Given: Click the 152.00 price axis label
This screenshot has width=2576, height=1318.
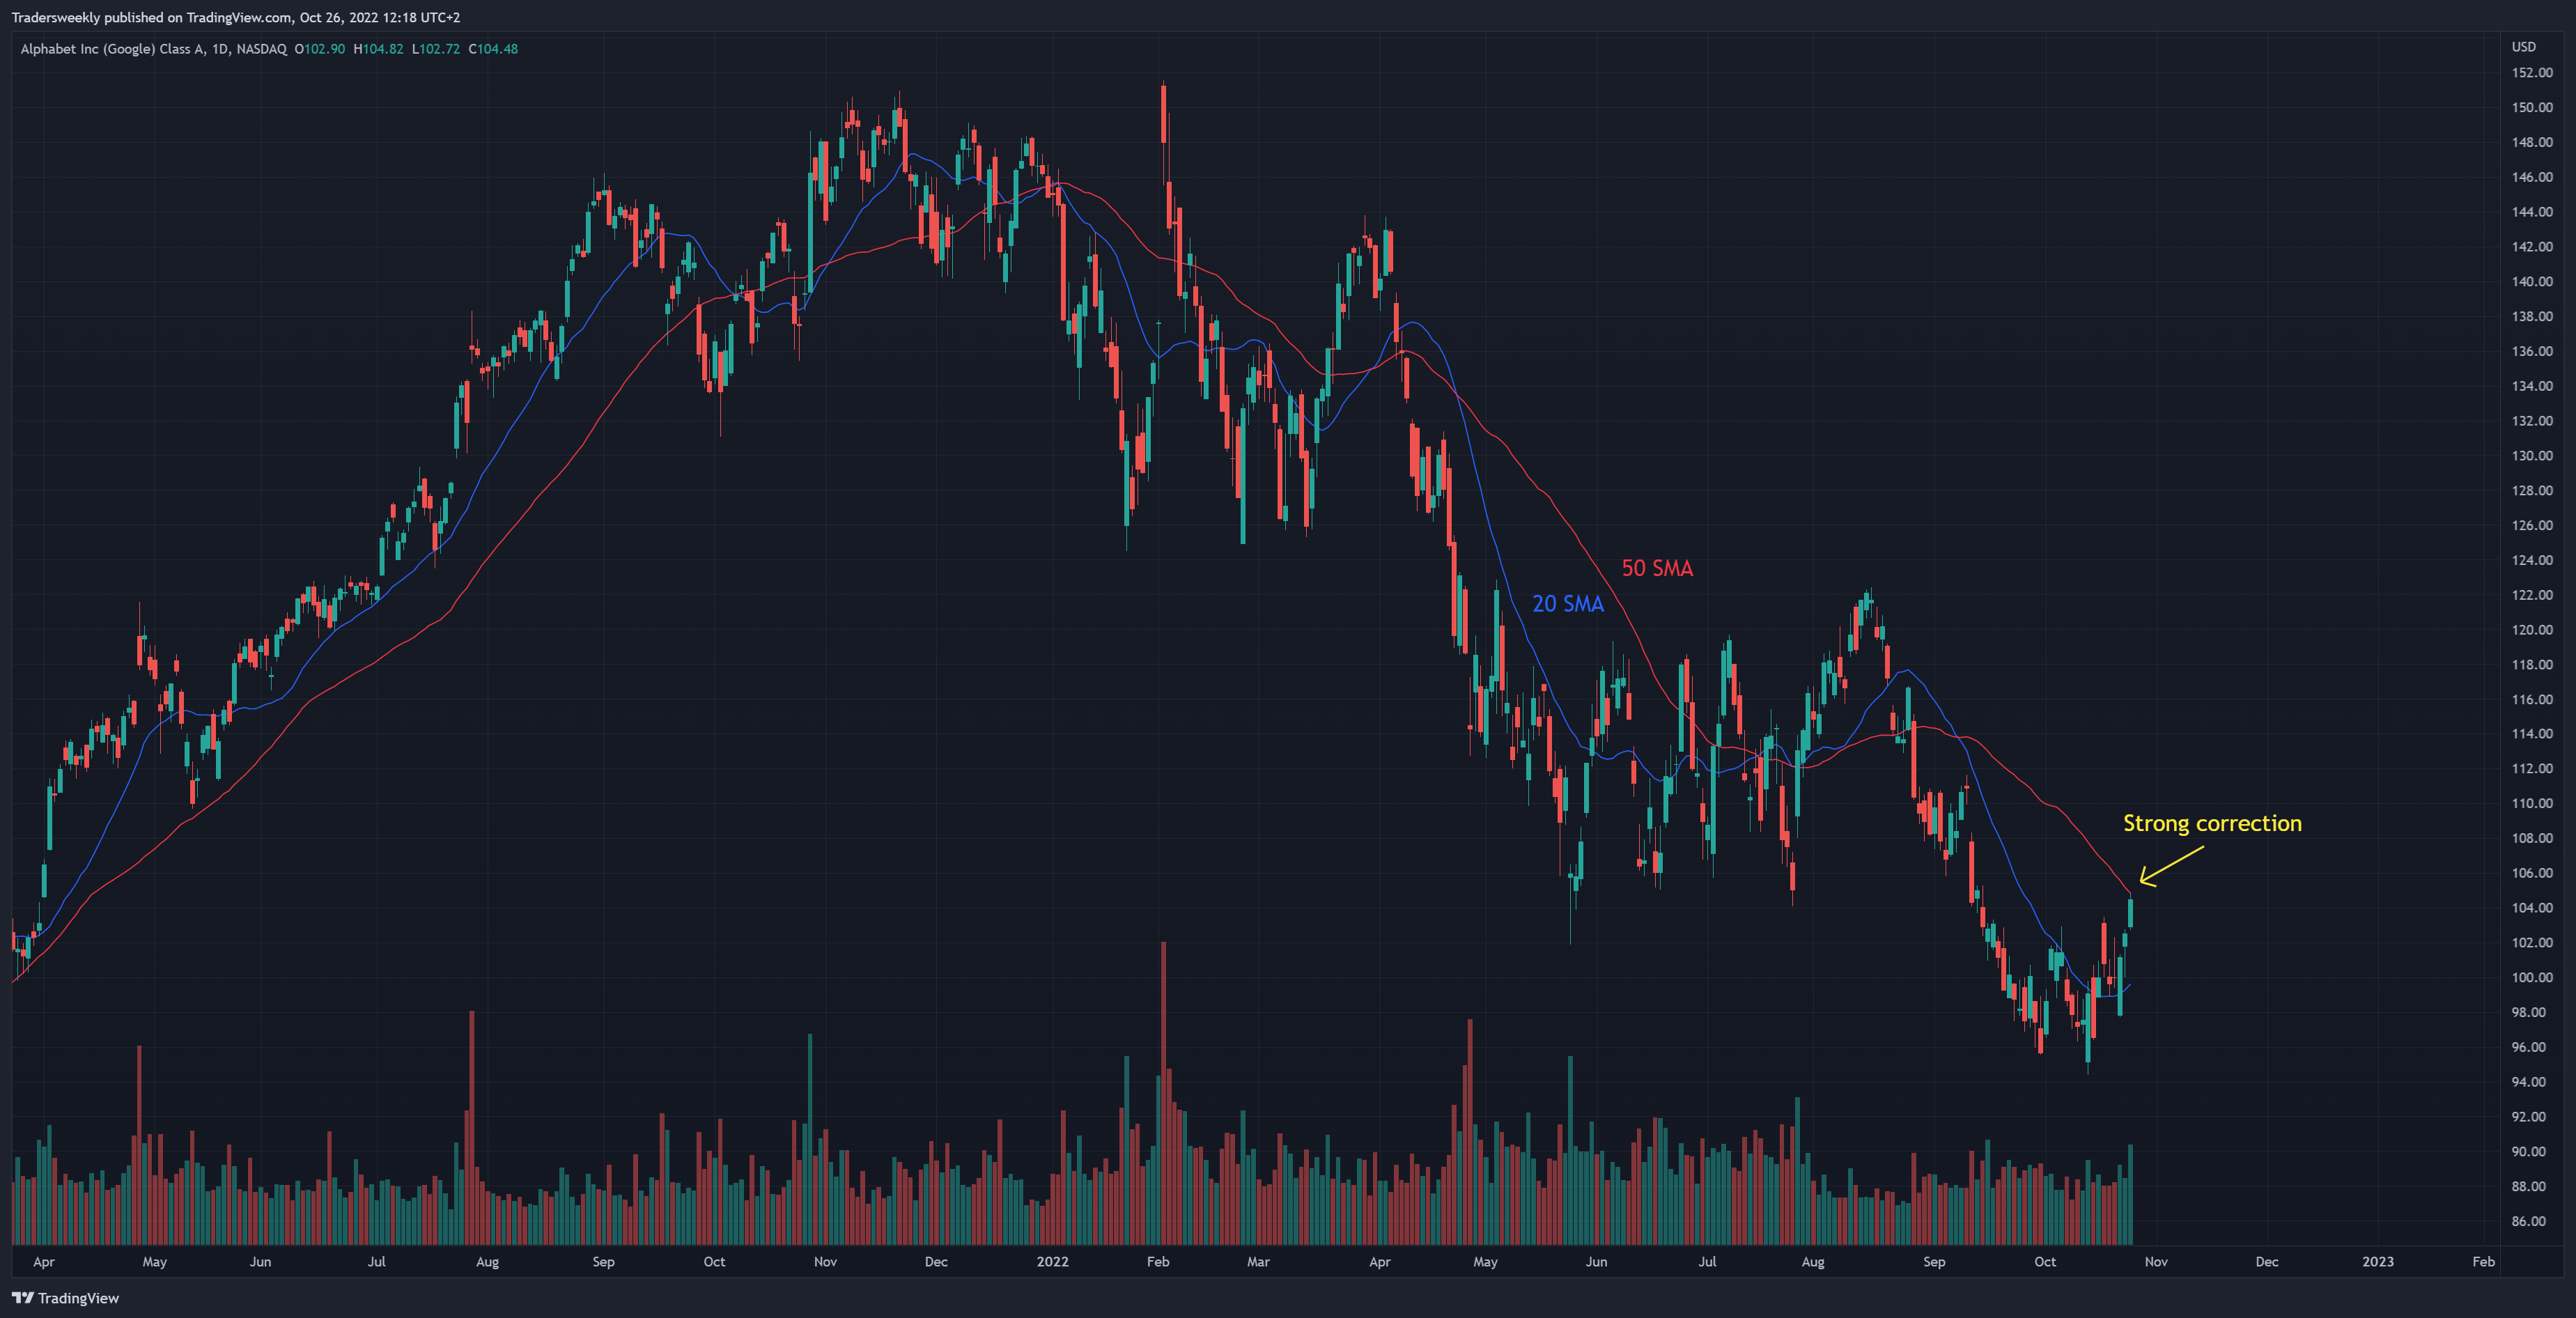Looking at the screenshot, I should [x=2531, y=72].
